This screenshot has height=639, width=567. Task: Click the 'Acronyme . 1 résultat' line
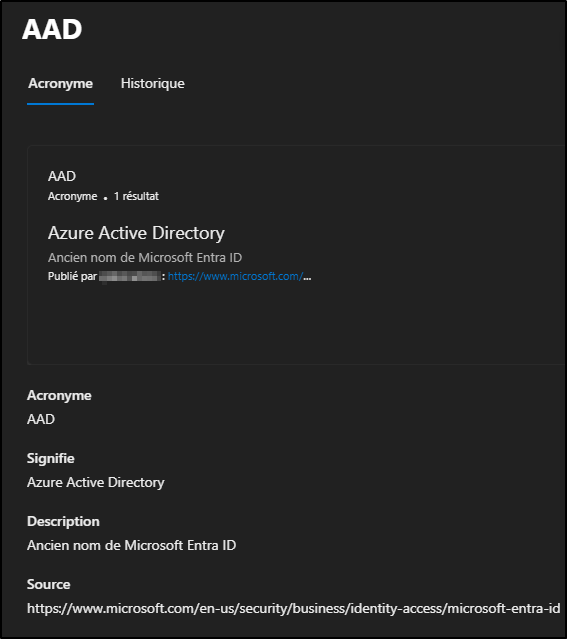click(x=103, y=196)
